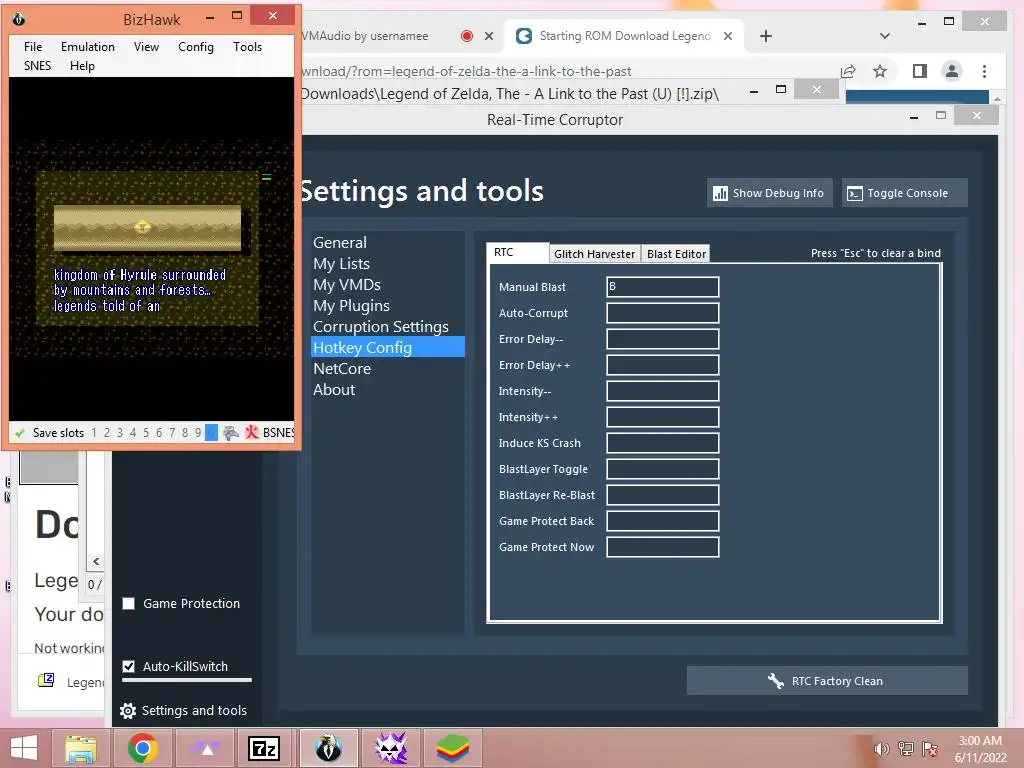The image size is (1024, 768).
Task: Click the BlastLayer Toggle hotkey field
Action: tap(663, 469)
